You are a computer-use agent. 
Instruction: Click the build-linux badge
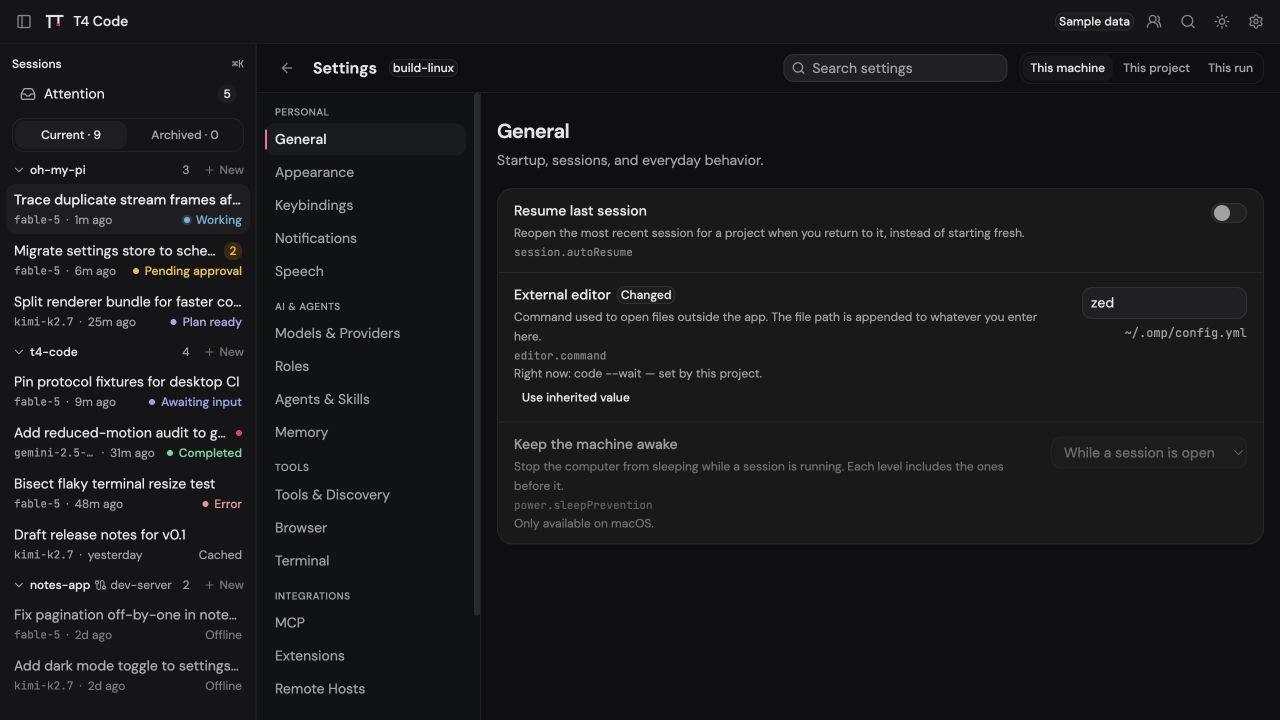tap(423, 68)
